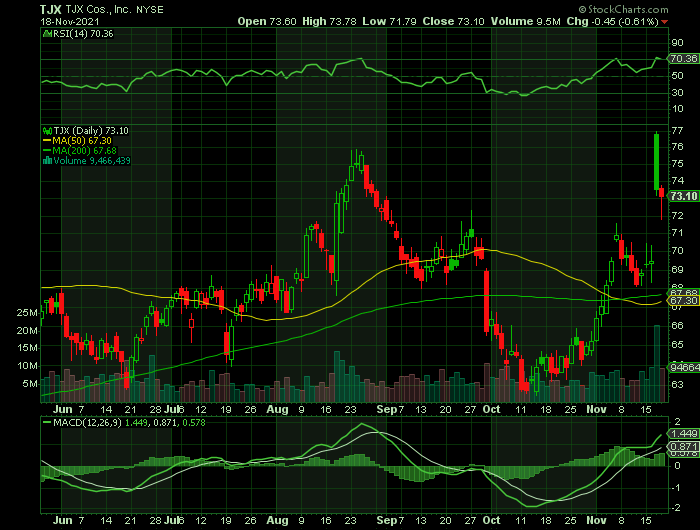700x530 pixels.
Task: Click the 75 price axis label
Action: 677,164
